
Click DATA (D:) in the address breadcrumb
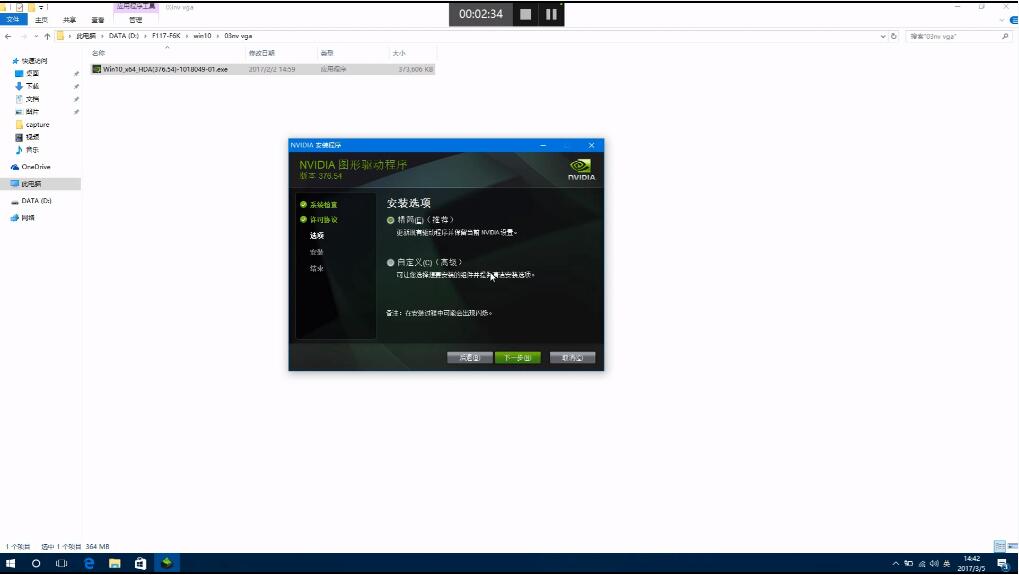tap(123, 36)
